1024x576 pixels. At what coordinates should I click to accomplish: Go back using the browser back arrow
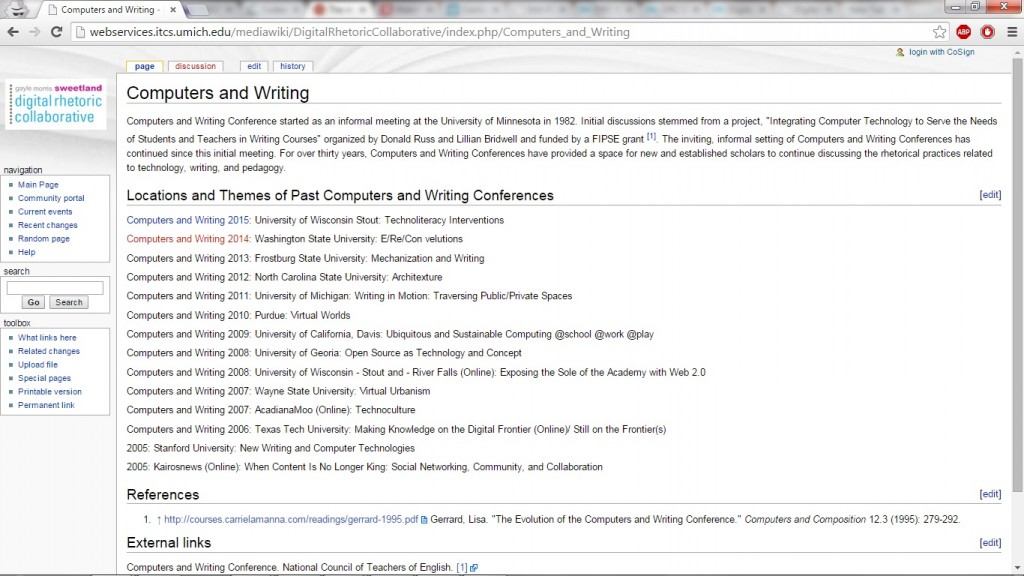(x=13, y=32)
